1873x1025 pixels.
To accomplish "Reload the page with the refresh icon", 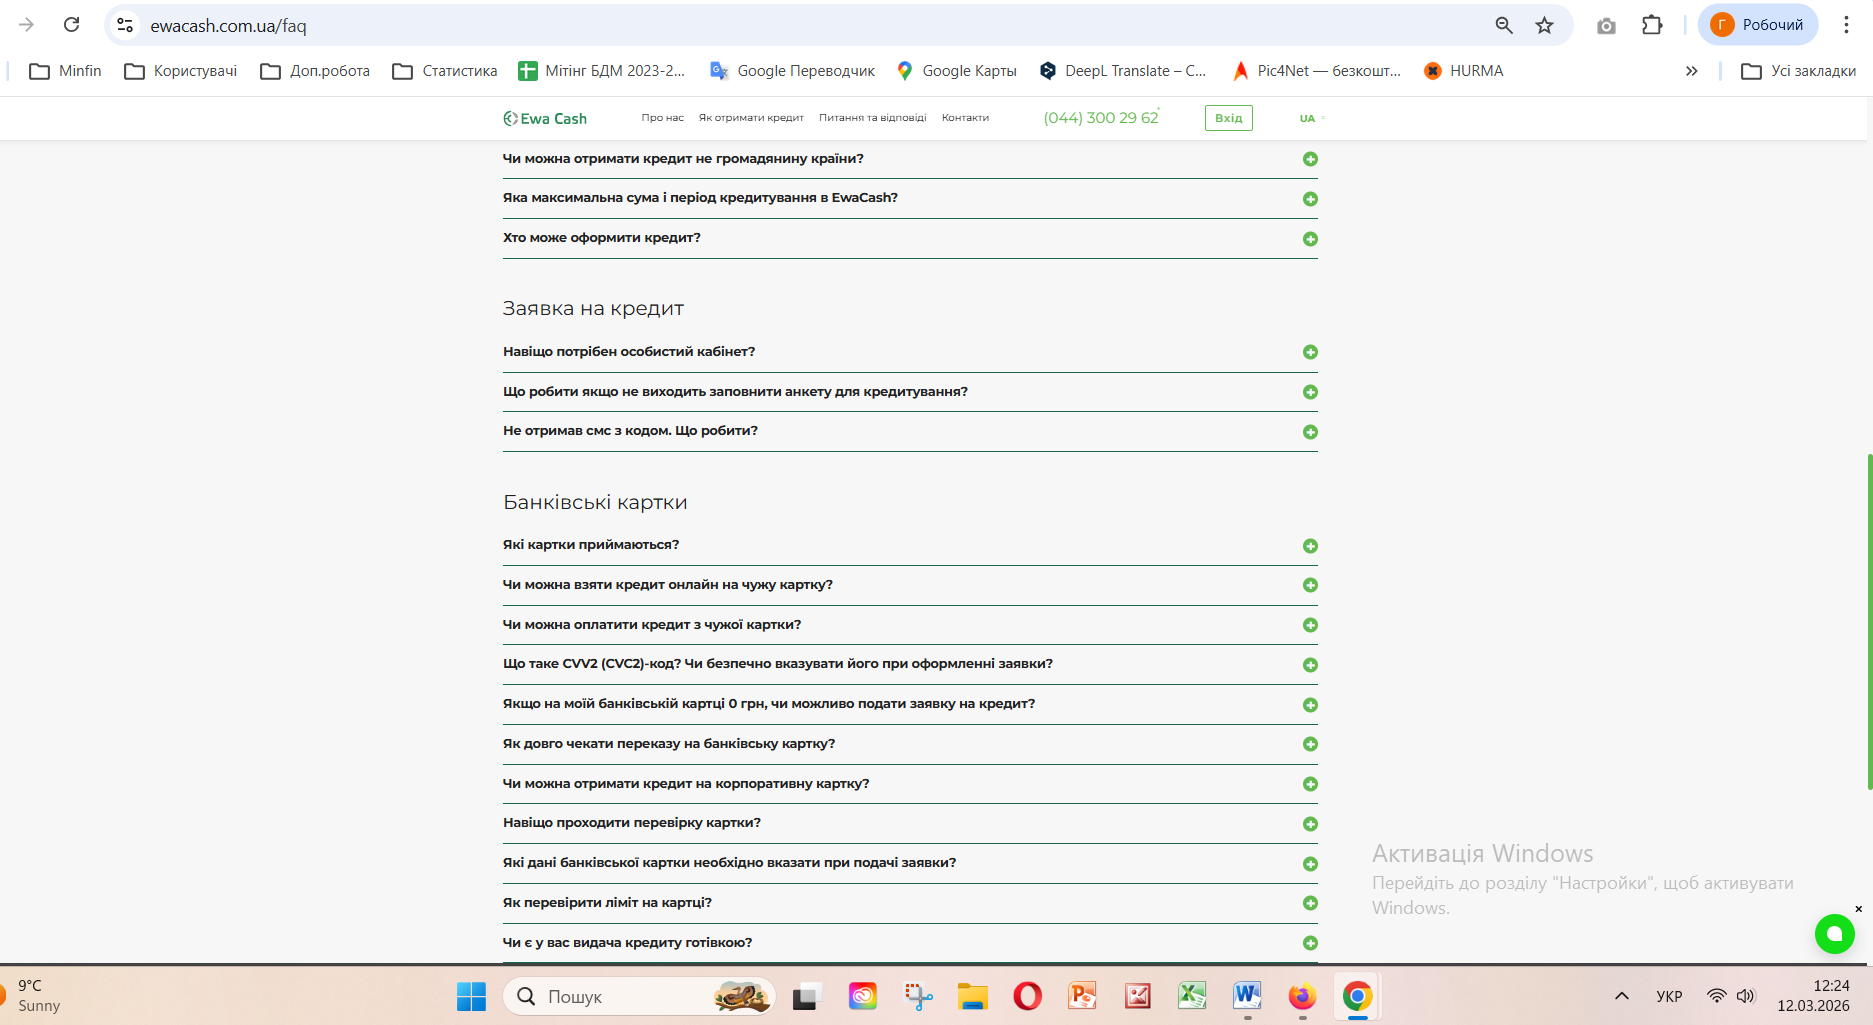I will 72,25.
